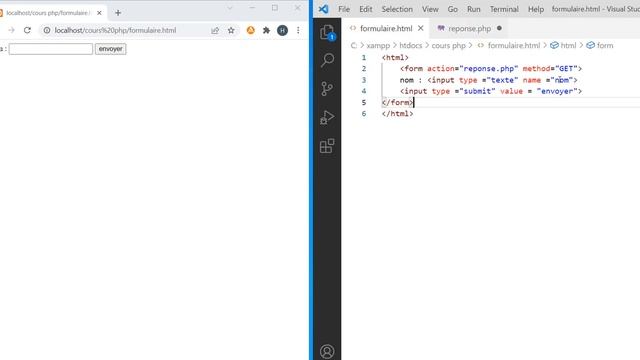Screen dimensions: 640x360
Task: Open the Chrome tab search dropdown arrow
Action: tap(230, 8)
